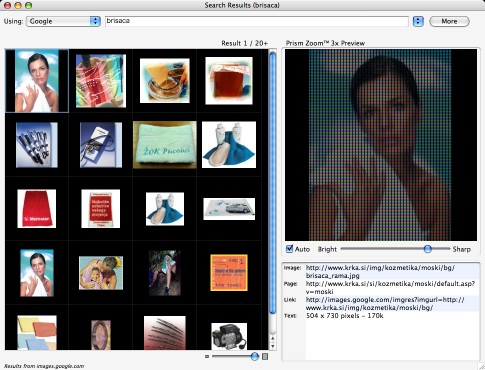Select the colorful striped beach towel thumbnail

point(101,81)
